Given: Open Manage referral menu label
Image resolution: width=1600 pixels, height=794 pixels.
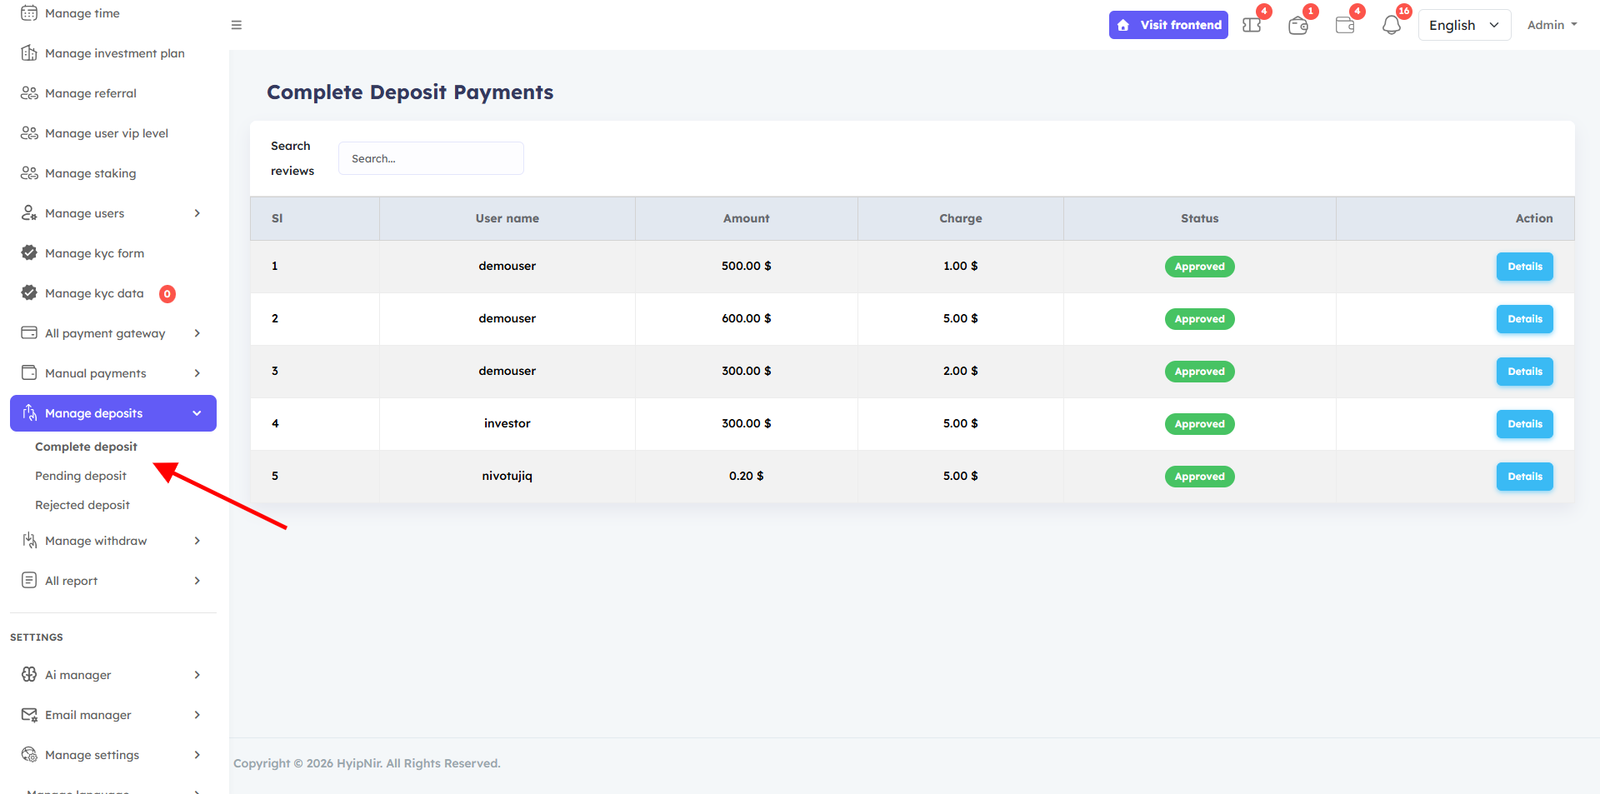Looking at the screenshot, I should [x=91, y=93].
